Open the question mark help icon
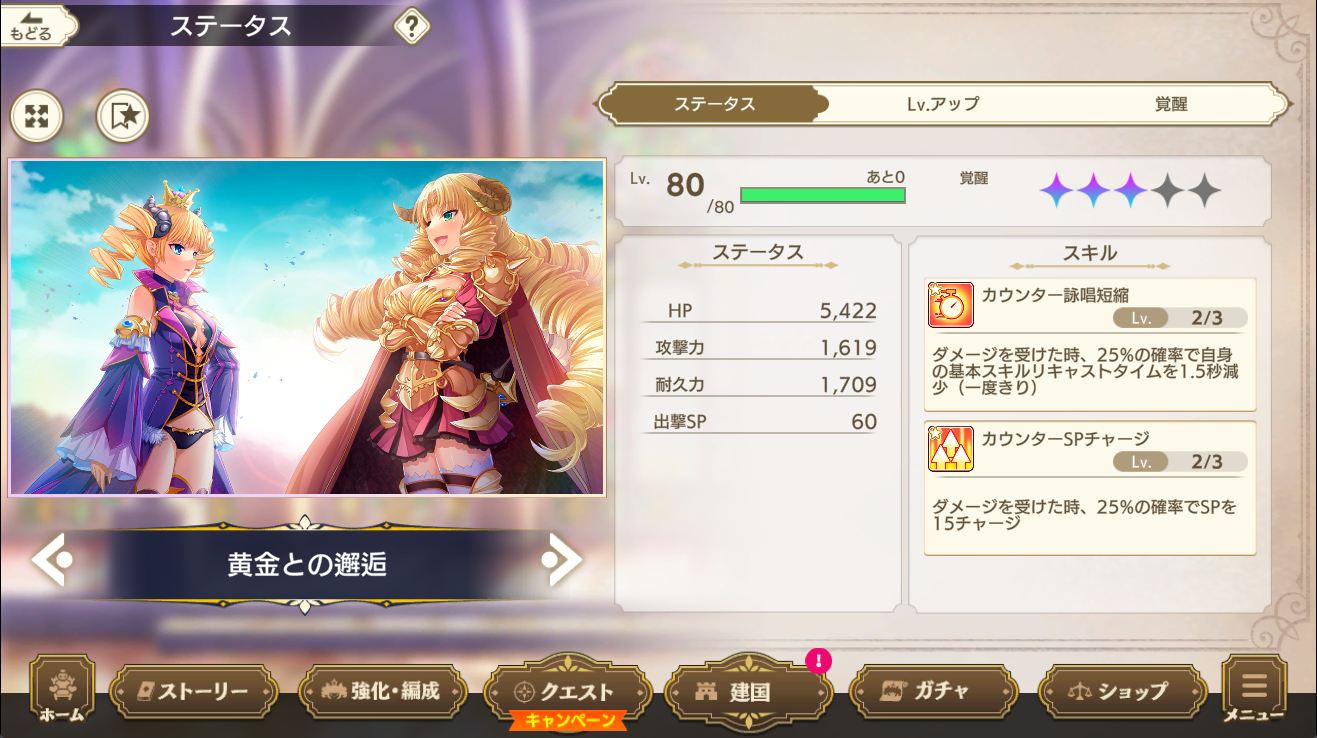1317x738 pixels. point(411,26)
